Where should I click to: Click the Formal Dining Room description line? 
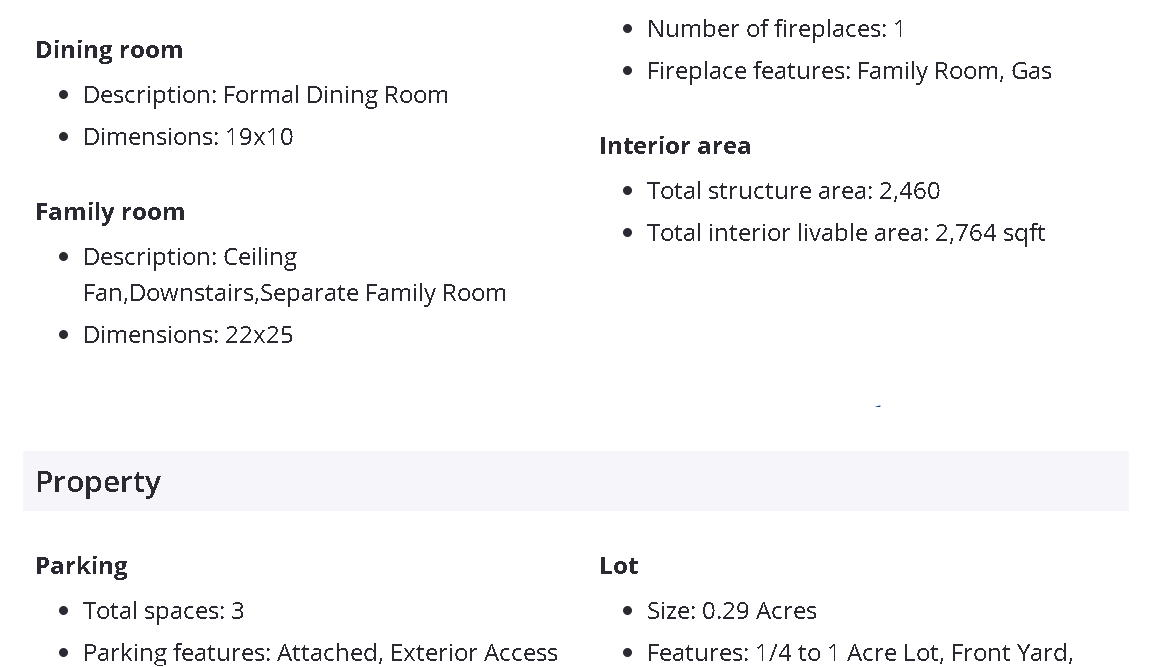click(x=265, y=95)
